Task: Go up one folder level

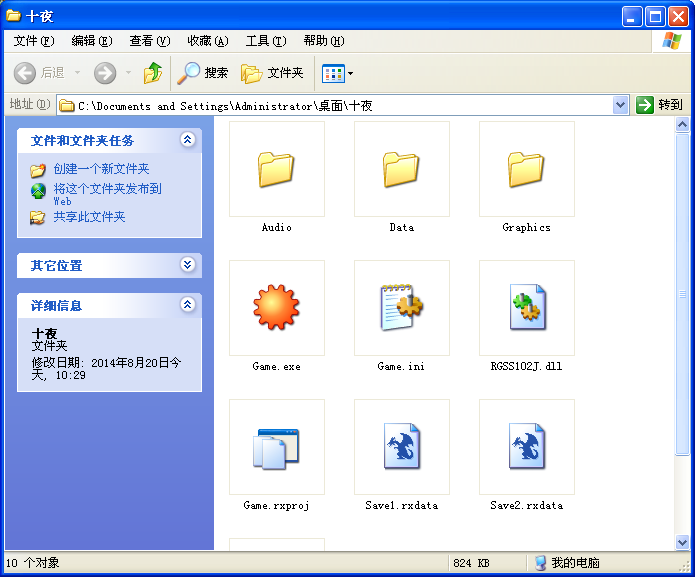Action: pos(153,73)
